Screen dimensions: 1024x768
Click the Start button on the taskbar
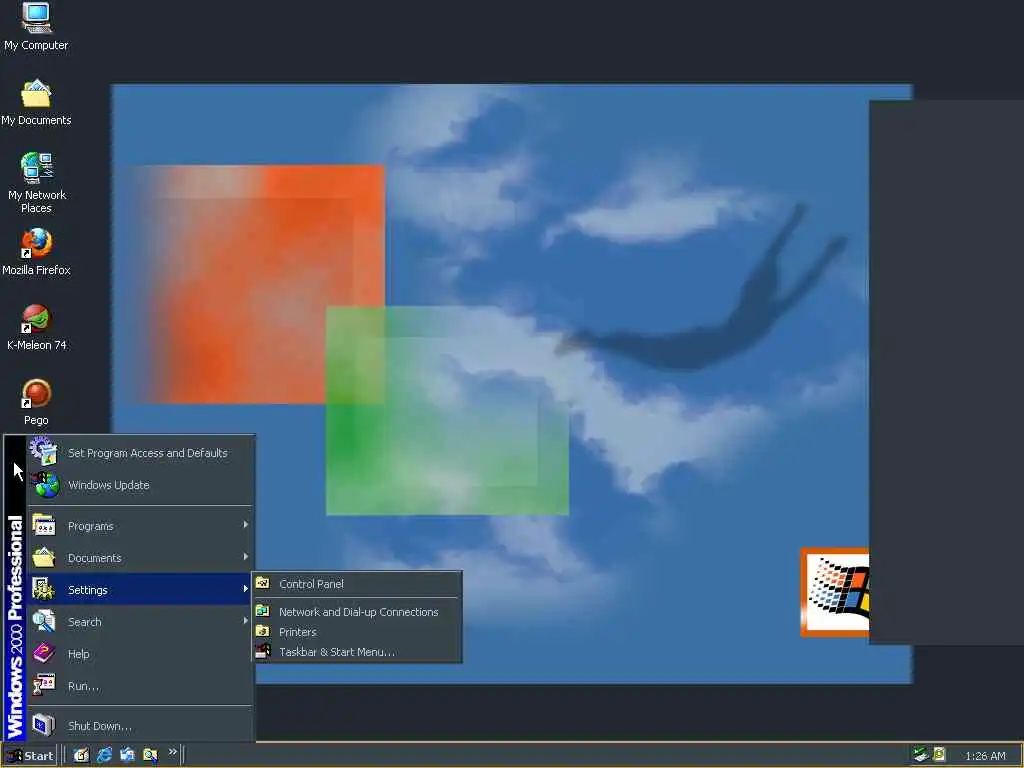pos(30,756)
